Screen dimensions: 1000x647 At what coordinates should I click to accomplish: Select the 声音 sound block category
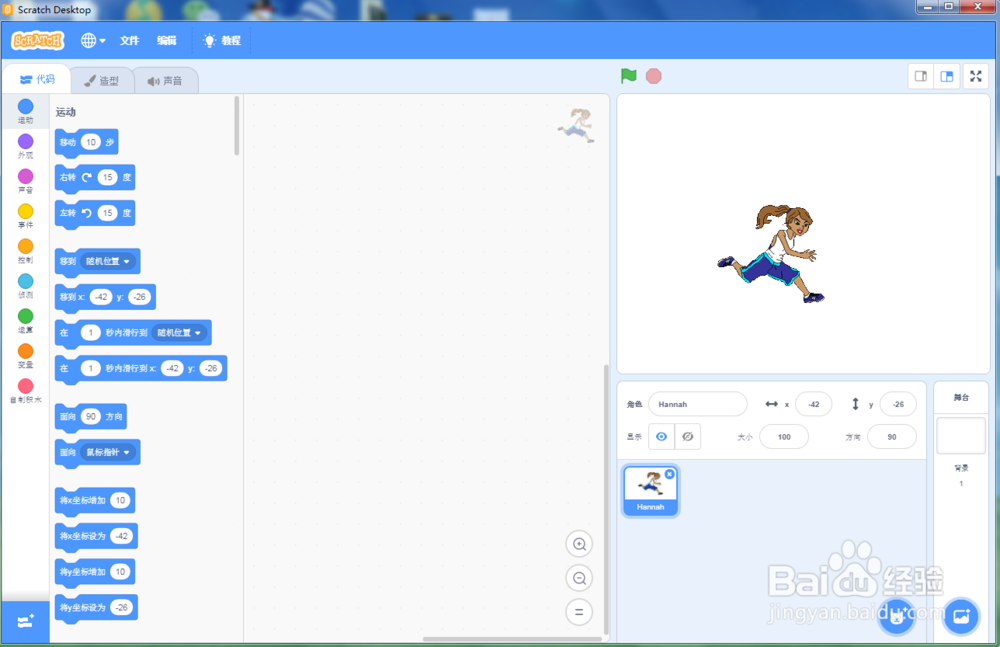click(x=26, y=181)
